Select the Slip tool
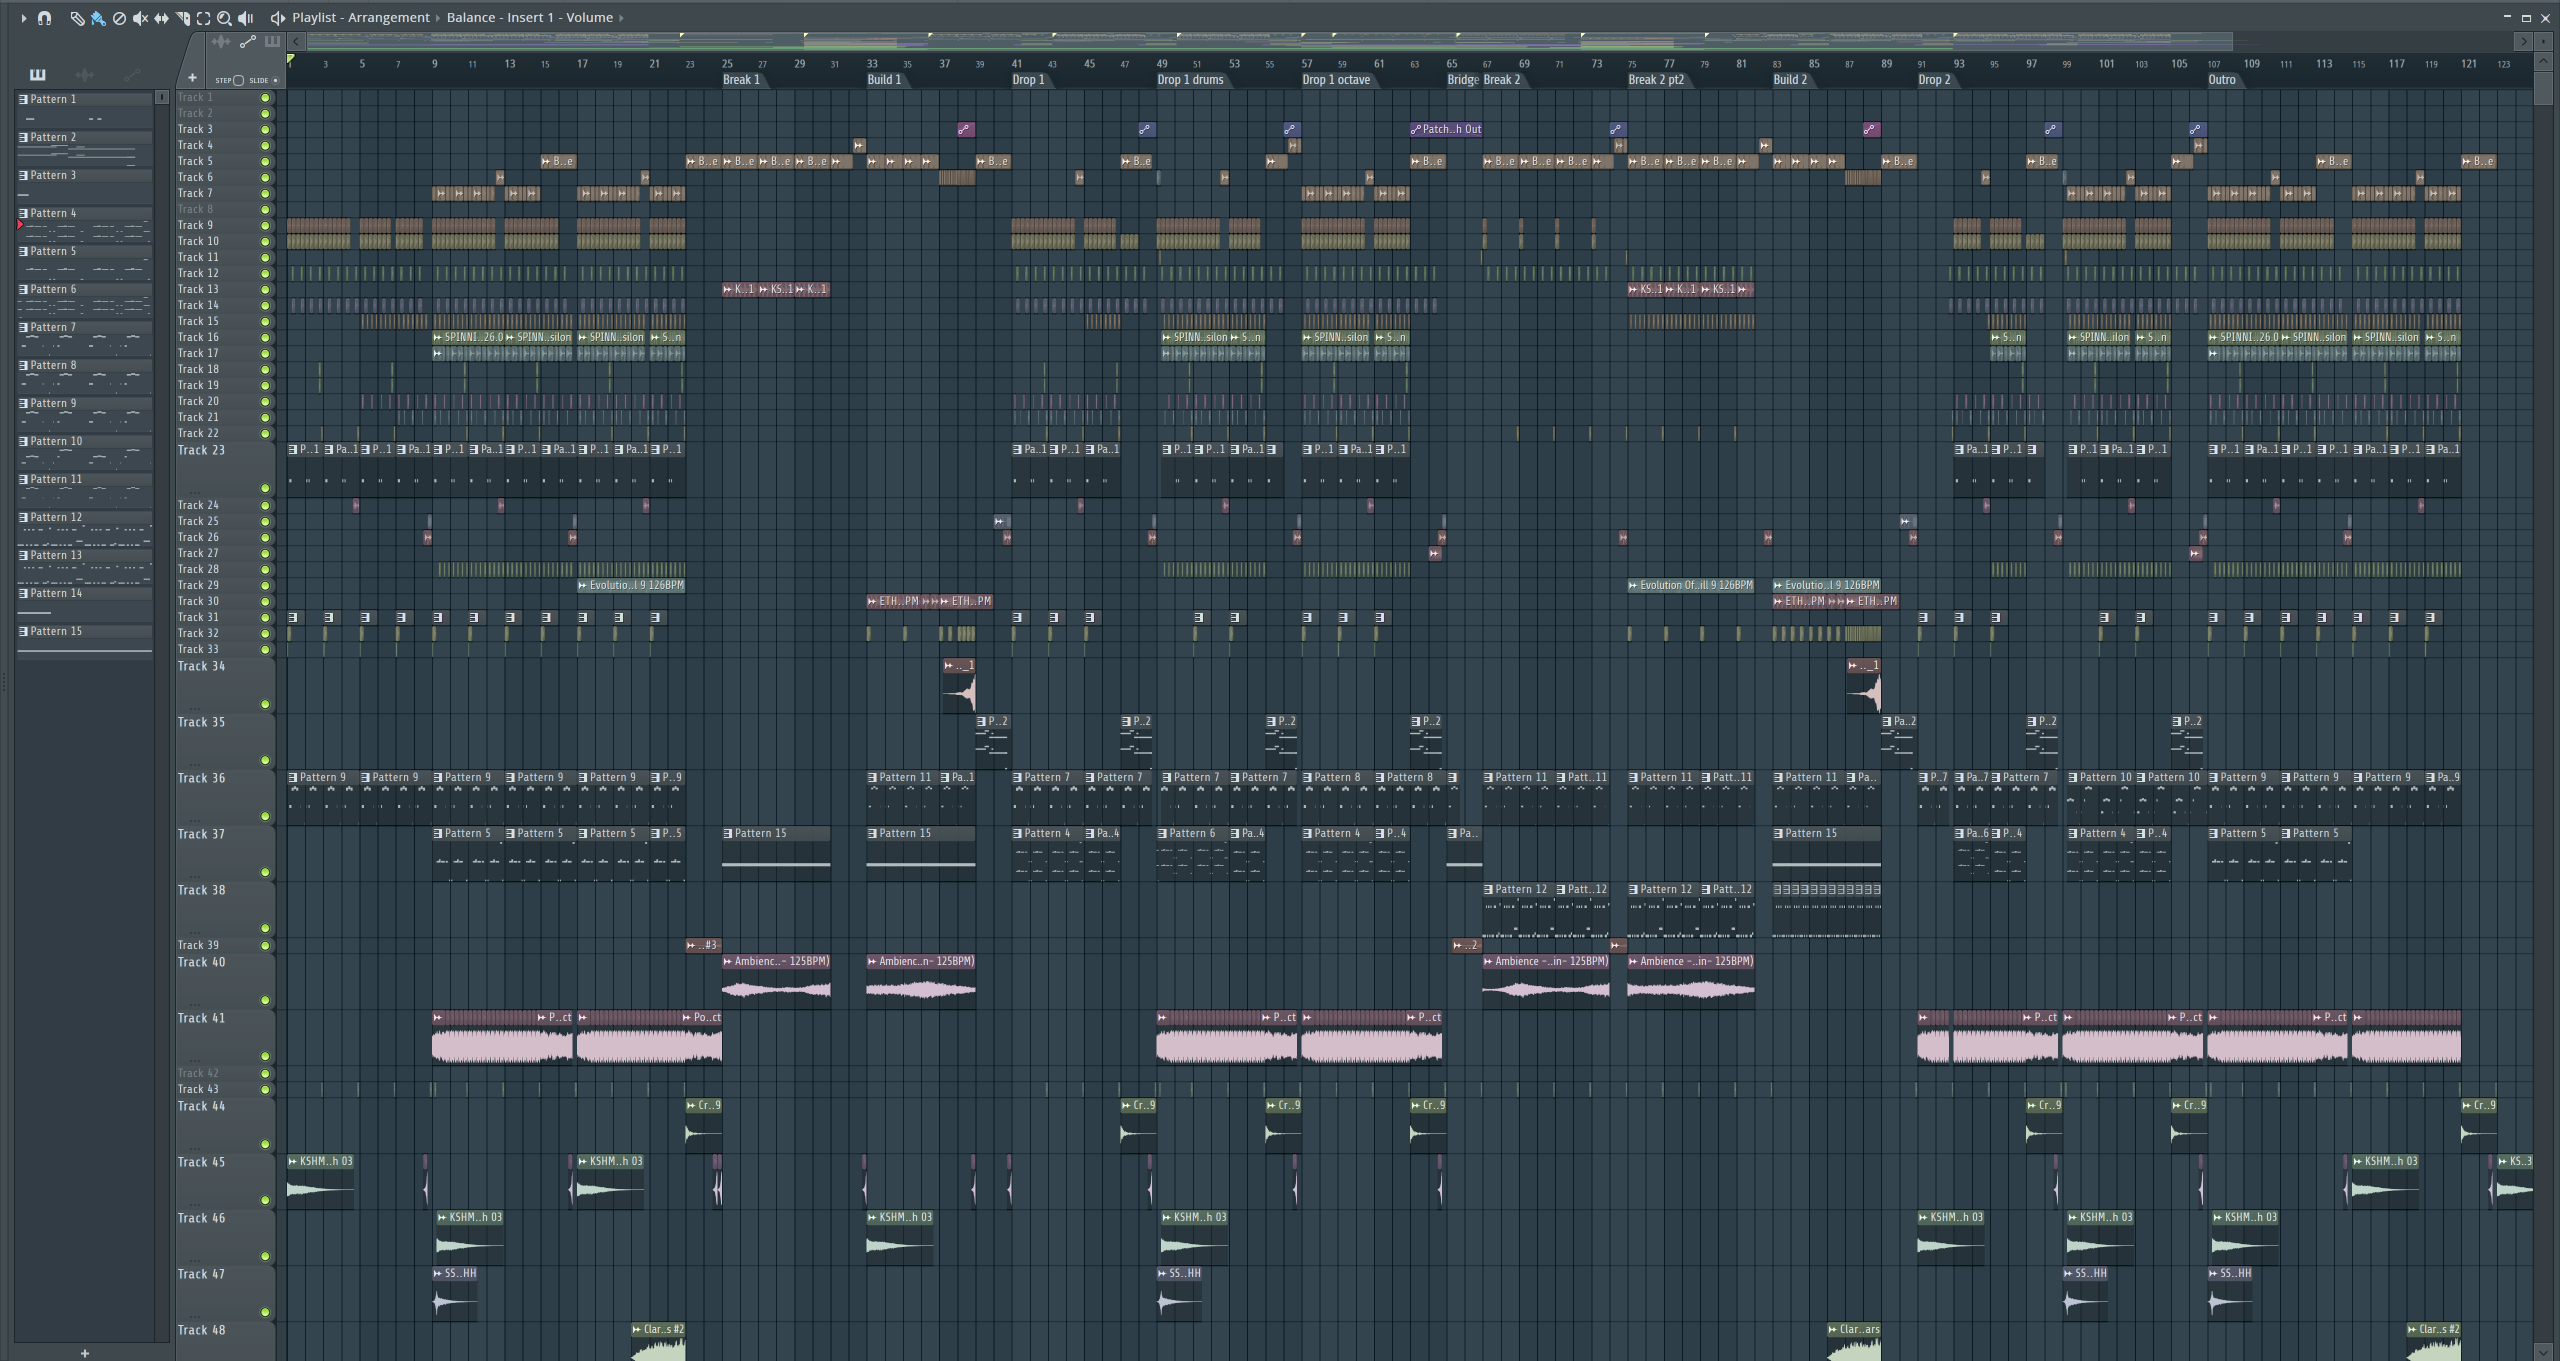The width and height of the screenshot is (2560, 1361). (x=161, y=18)
